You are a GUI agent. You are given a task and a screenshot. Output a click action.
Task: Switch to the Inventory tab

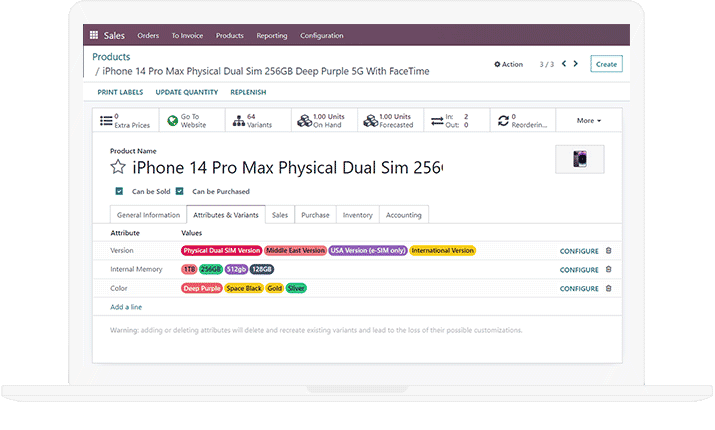[357, 214]
